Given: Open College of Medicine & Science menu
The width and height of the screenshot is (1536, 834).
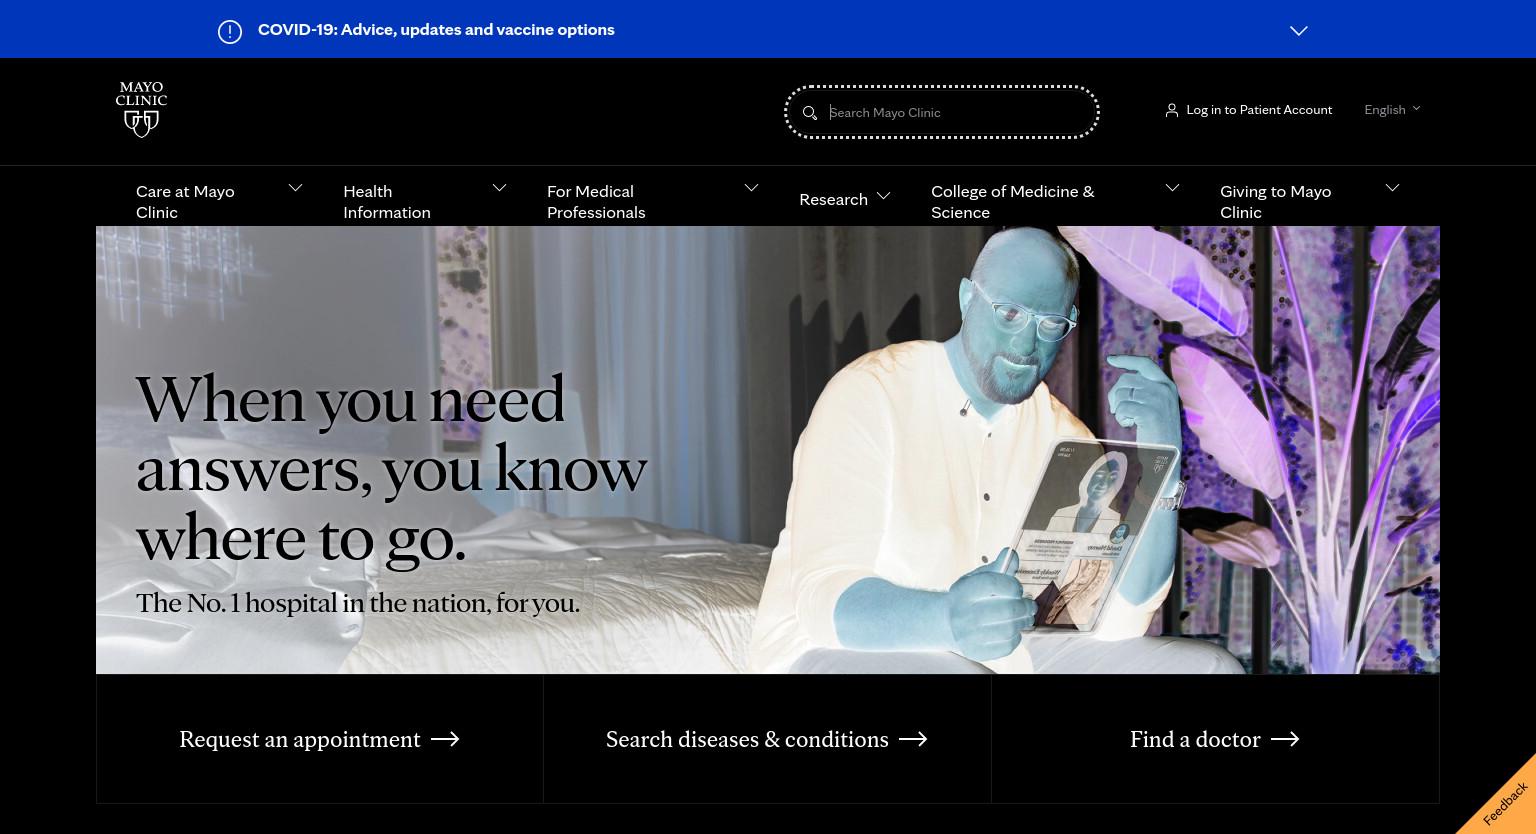Looking at the screenshot, I should (x=1013, y=202).
